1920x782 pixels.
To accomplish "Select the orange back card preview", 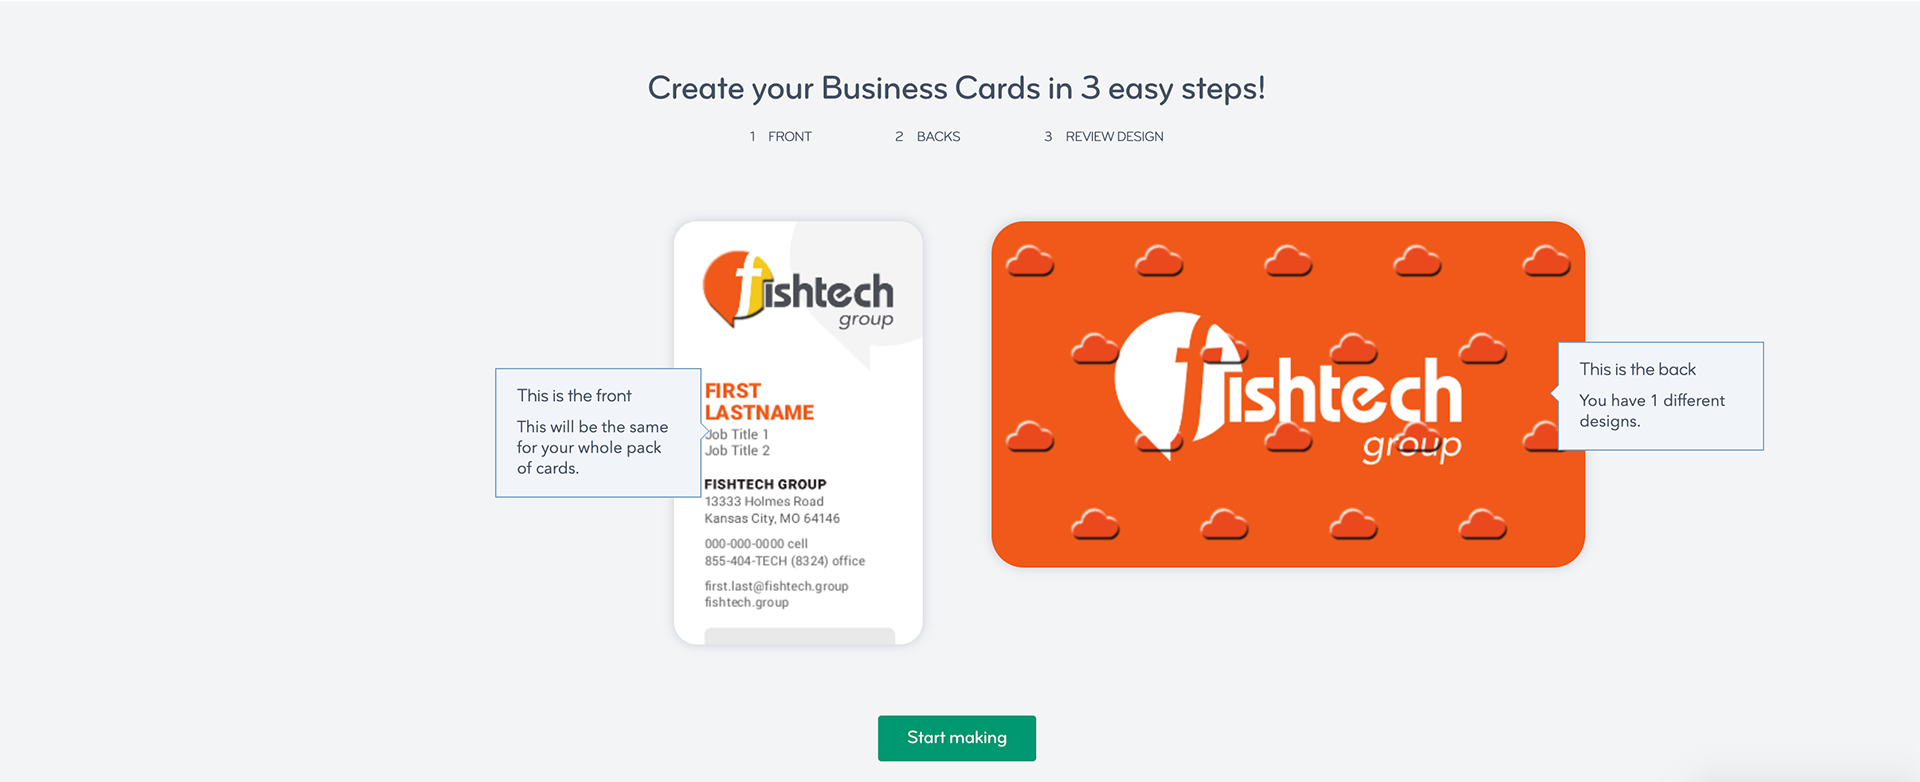I will pos(1288,394).
